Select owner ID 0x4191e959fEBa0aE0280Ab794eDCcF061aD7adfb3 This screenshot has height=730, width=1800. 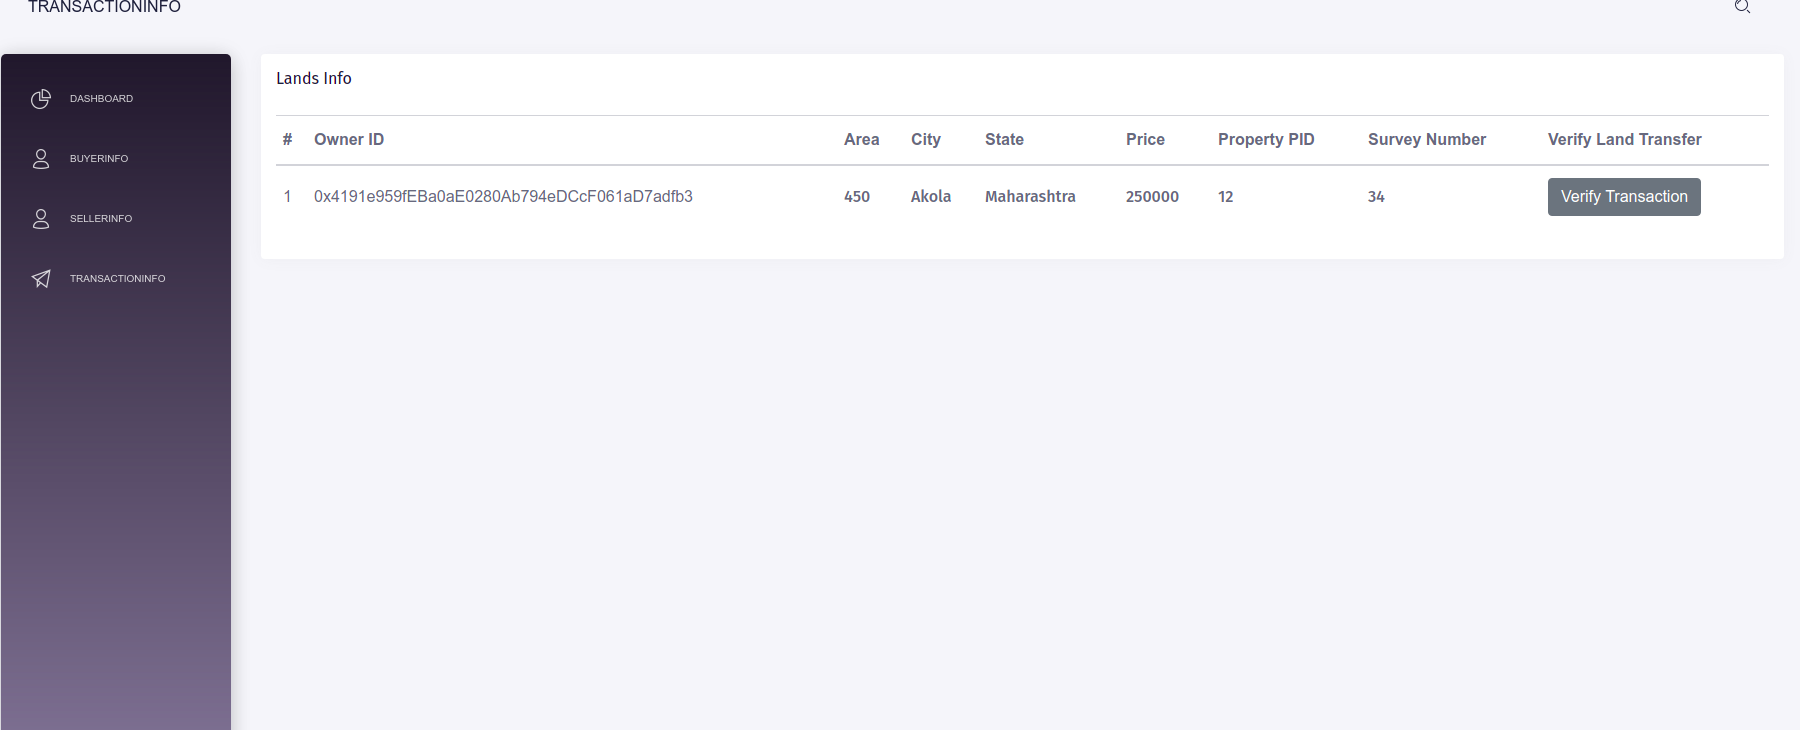tap(503, 197)
